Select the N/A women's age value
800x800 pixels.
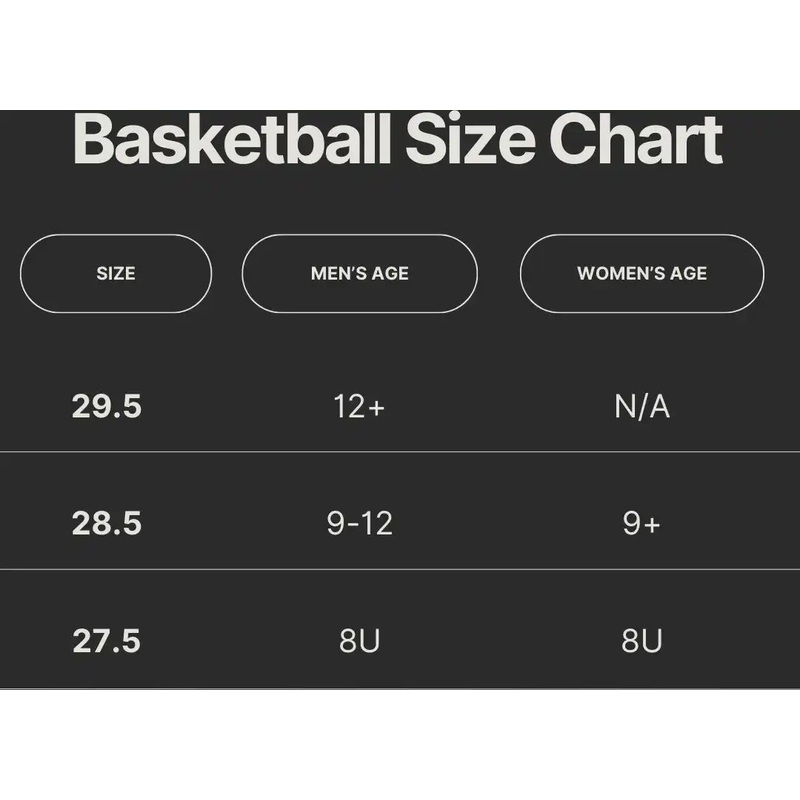coord(642,407)
